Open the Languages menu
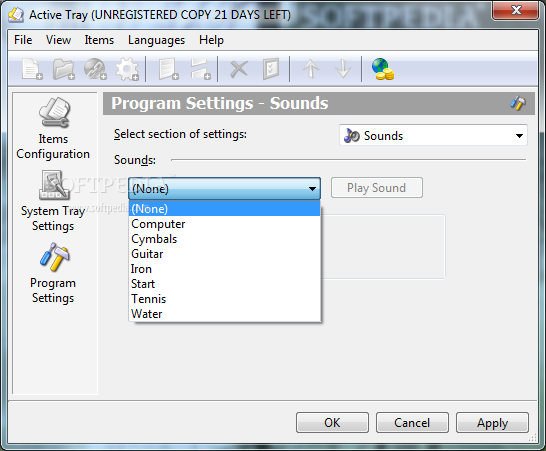Image resolution: width=546 pixels, height=451 pixels. click(156, 40)
